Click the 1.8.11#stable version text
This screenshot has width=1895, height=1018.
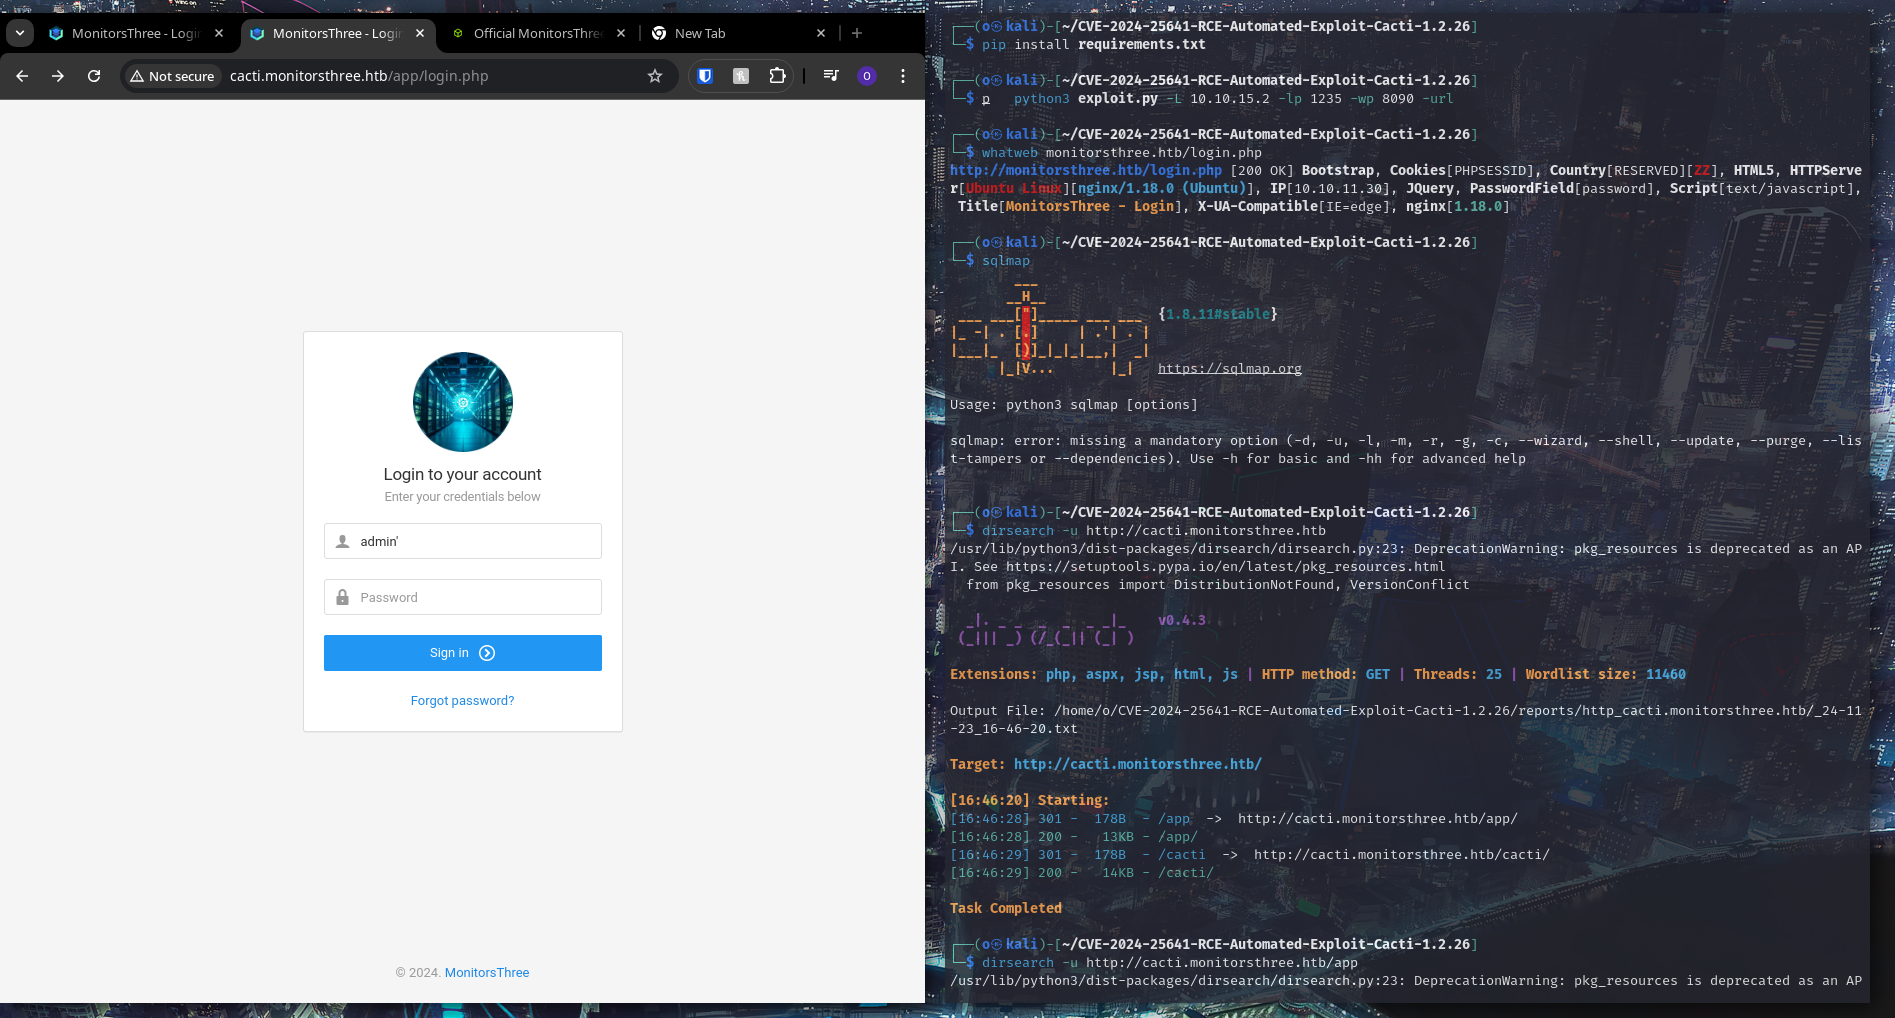(1218, 315)
